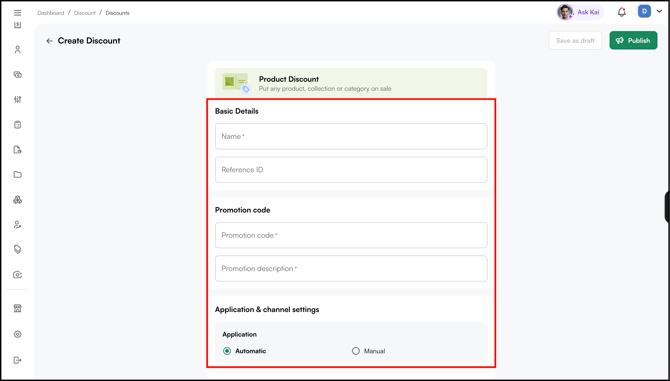Open the Ask Kai assistant

coord(580,12)
